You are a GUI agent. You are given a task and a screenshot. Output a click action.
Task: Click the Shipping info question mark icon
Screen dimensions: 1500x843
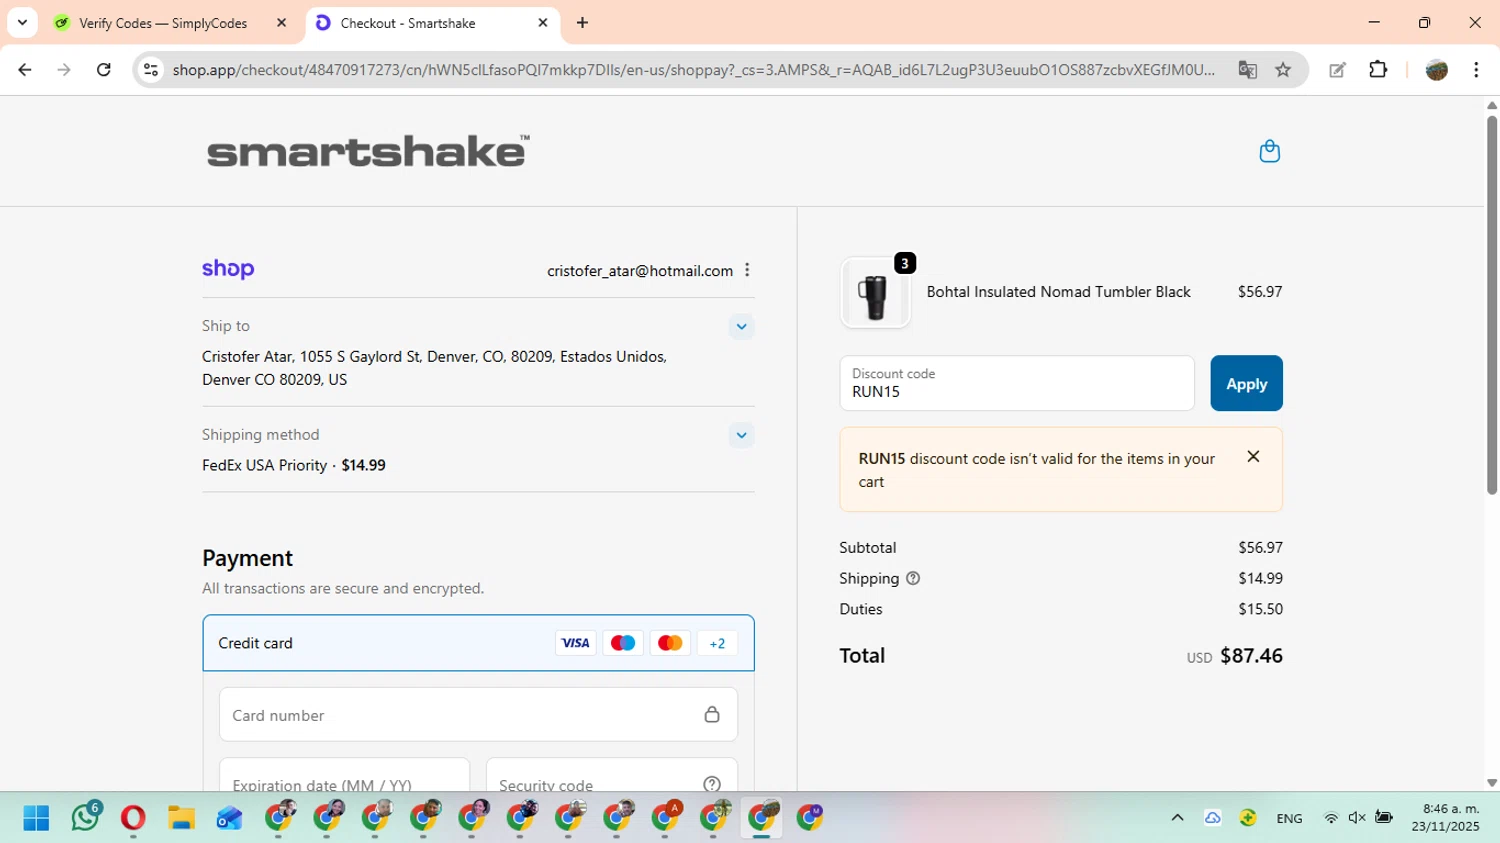(x=912, y=578)
